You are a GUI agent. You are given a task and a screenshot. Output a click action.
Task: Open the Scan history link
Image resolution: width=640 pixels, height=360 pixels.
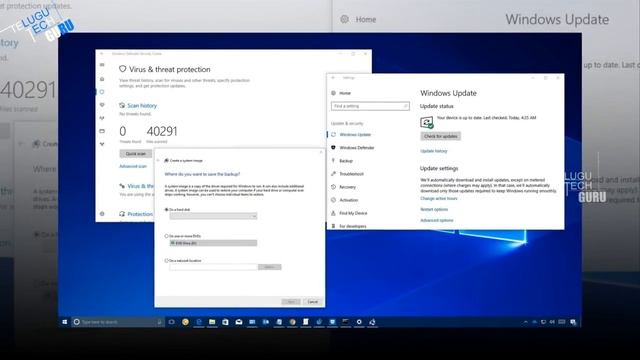[x=142, y=106]
